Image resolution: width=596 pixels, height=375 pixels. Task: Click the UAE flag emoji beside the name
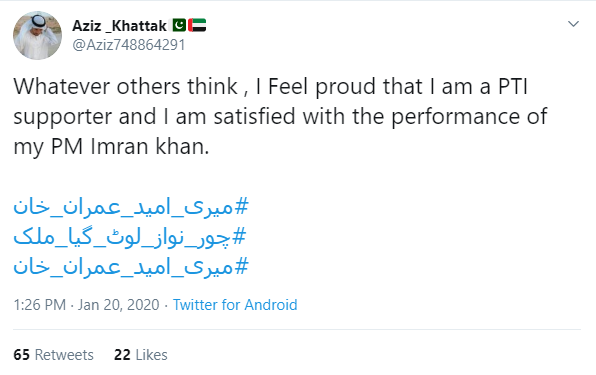(197, 25)
